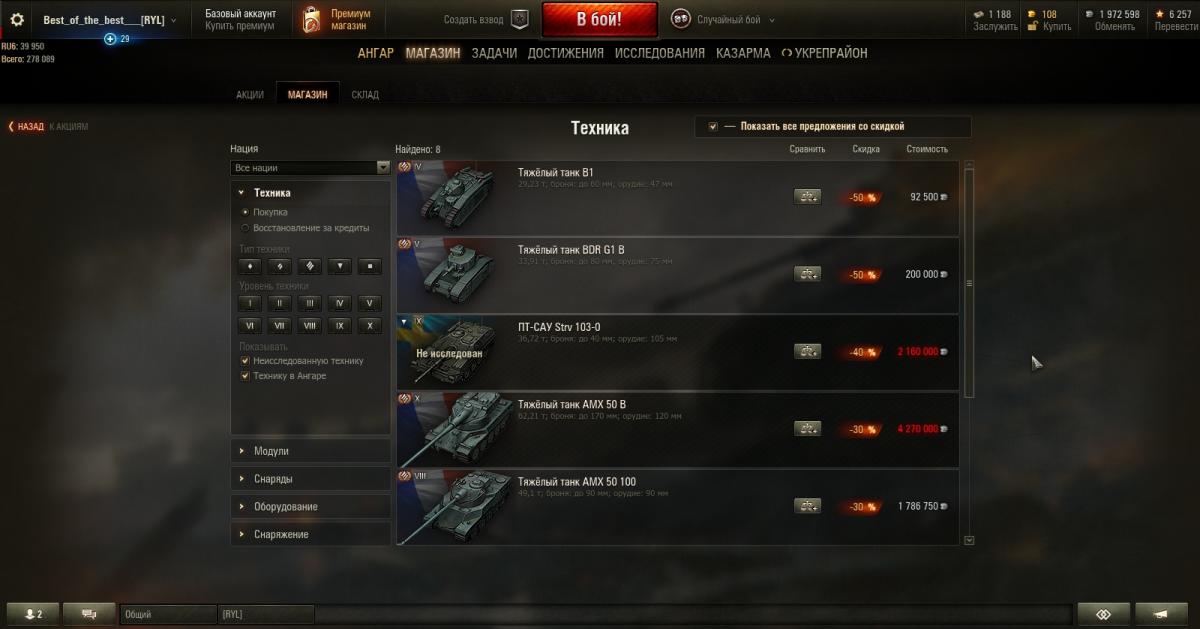Select vehicle tier X filter
Screen dimensions: 1200x629
pyautogui.click(x=370, y=325)
